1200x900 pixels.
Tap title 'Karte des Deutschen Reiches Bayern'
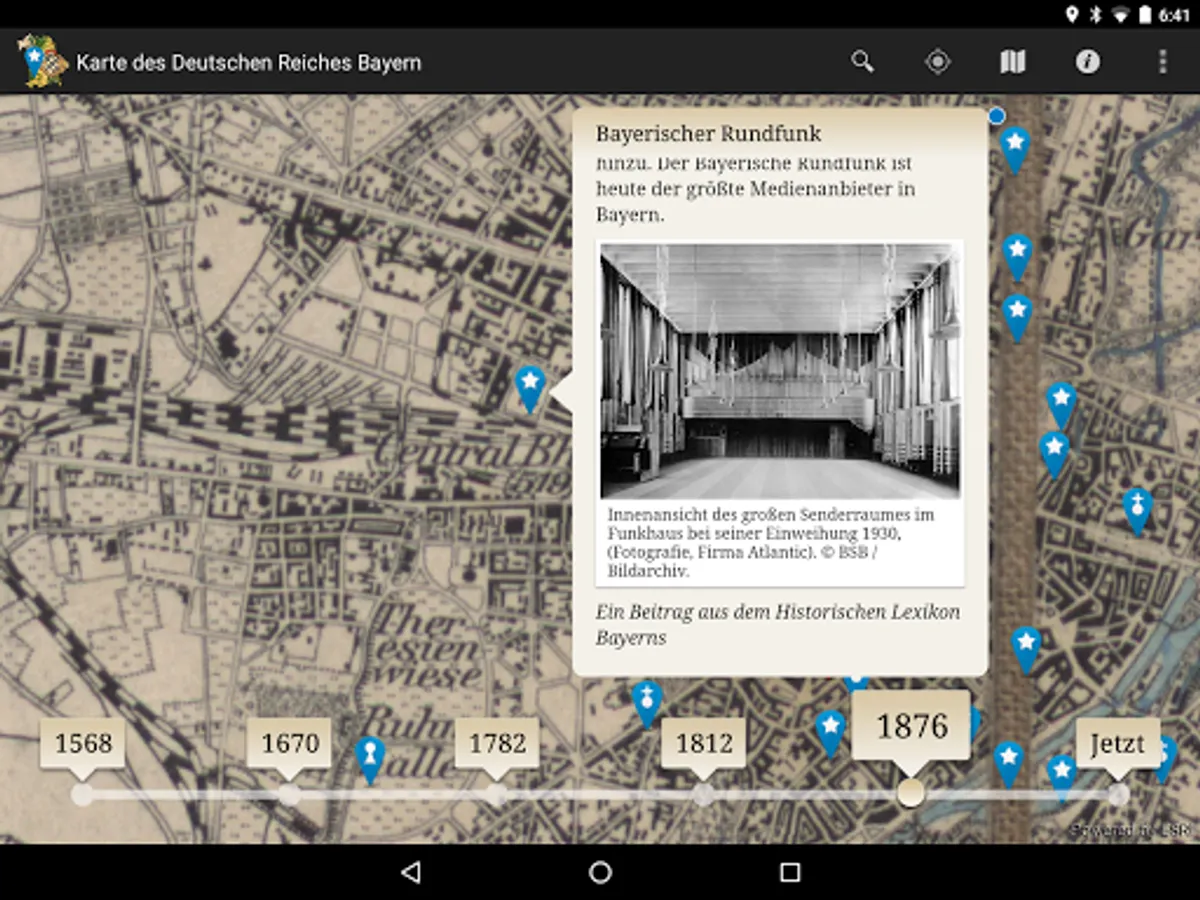pos(249,62)
